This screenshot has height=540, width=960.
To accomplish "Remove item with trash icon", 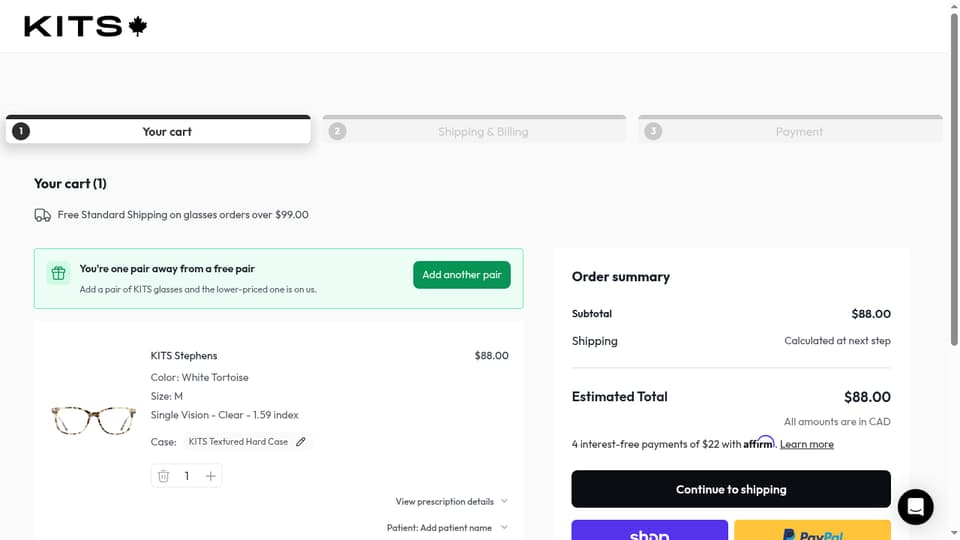I will (x=163, y=476).
